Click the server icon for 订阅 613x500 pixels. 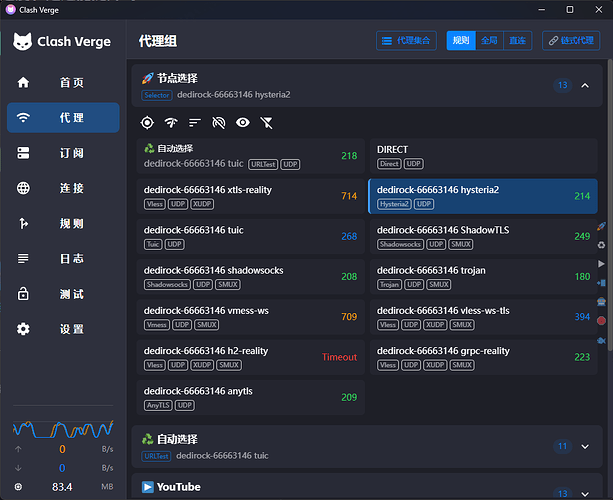click(23, 153)
